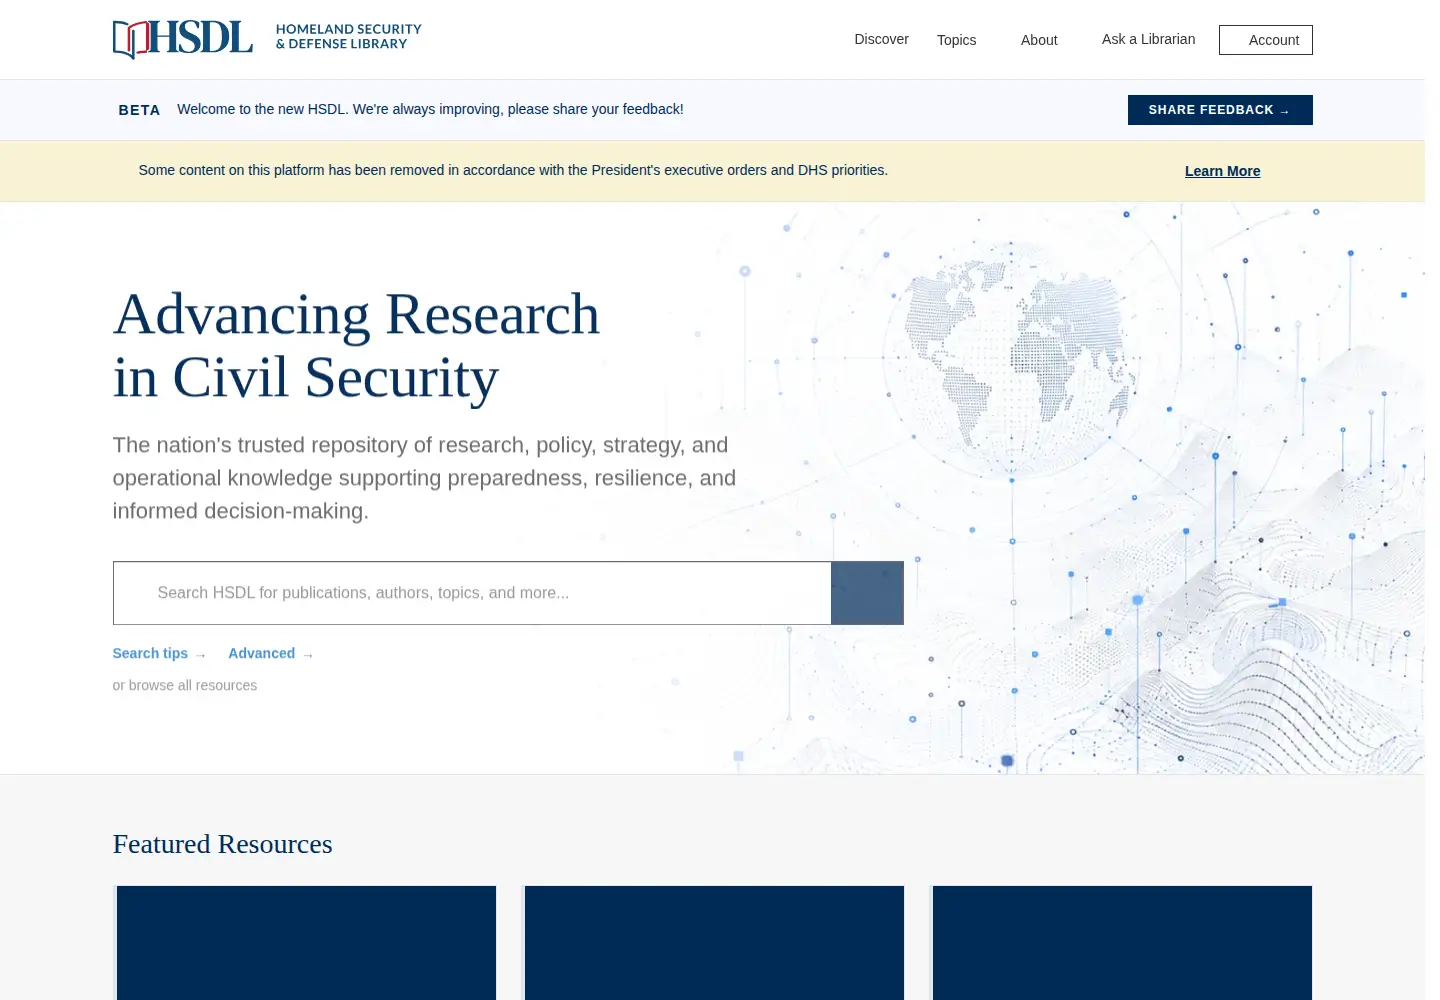The width and height of the screenshot is (1440, 1000).
Task: Open the second Featured Resources card
Action: point(714,942)
